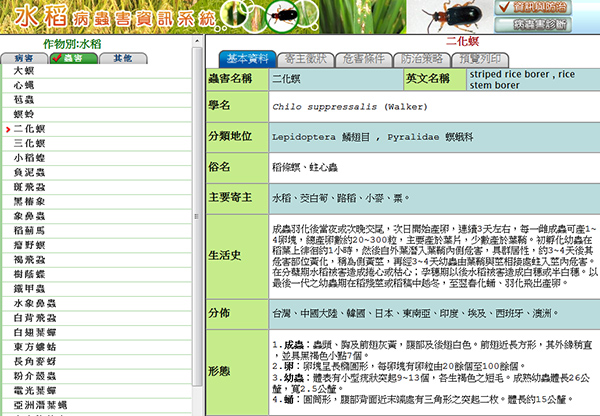Select 白翅葉蟬 in the pest list
This screenshot has width=600, height=416.
tap(35, 333)
